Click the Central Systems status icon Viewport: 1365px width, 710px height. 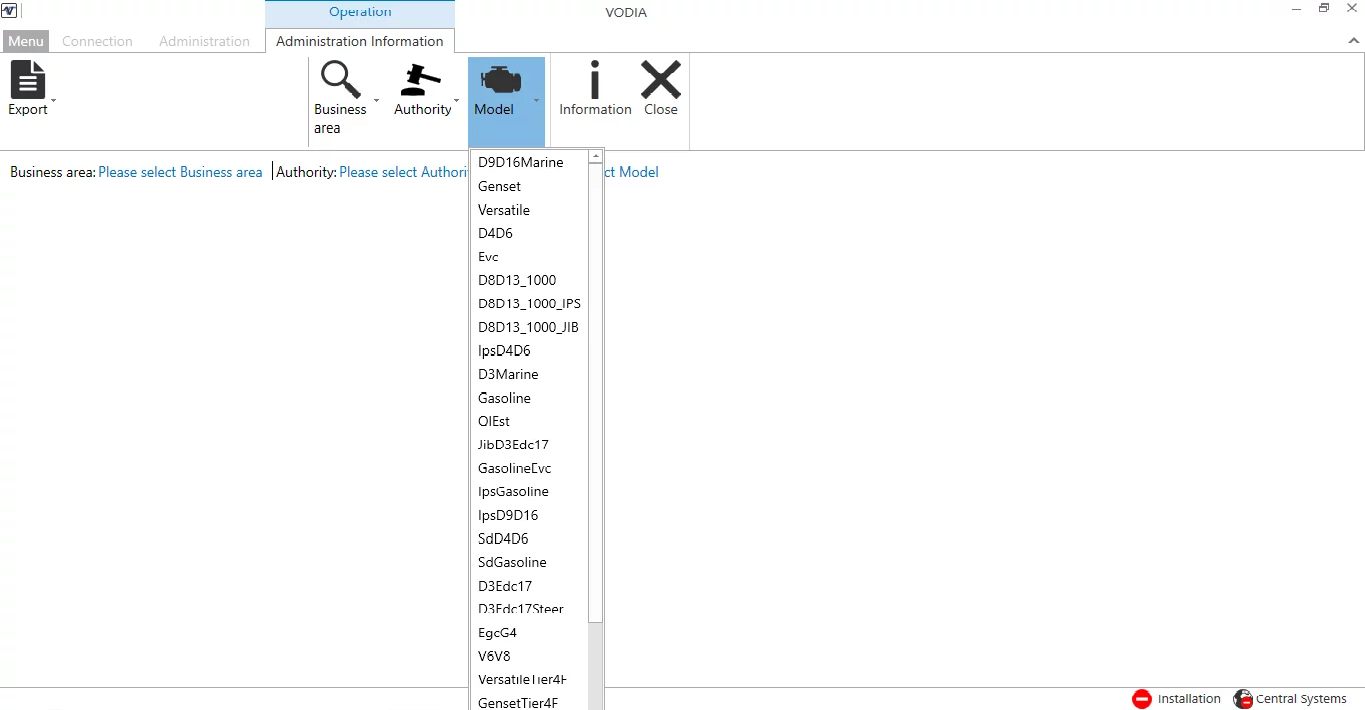click(x=1243, y=699)
